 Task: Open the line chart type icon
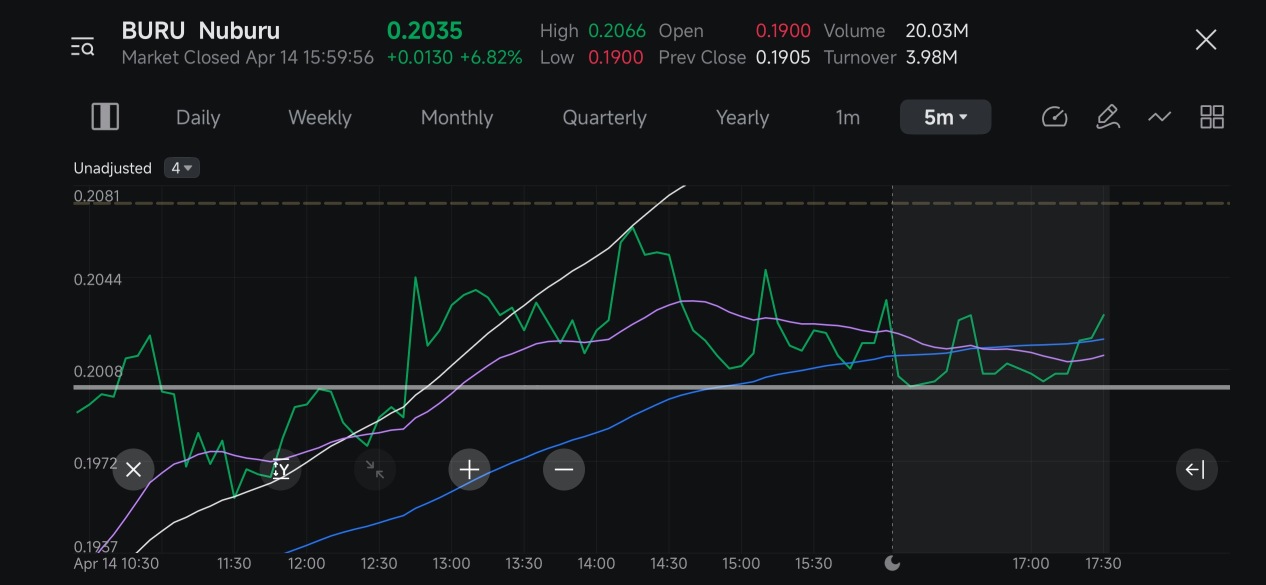(x=1159, y=117)
